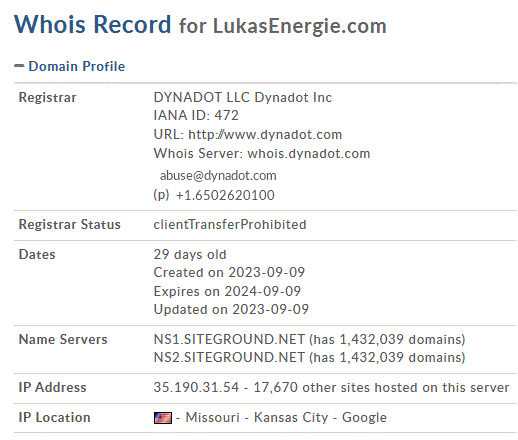Viewport: 518px width, 440px height.
Task: Open the 17,670 other sites link
Action: coord(381,387)
